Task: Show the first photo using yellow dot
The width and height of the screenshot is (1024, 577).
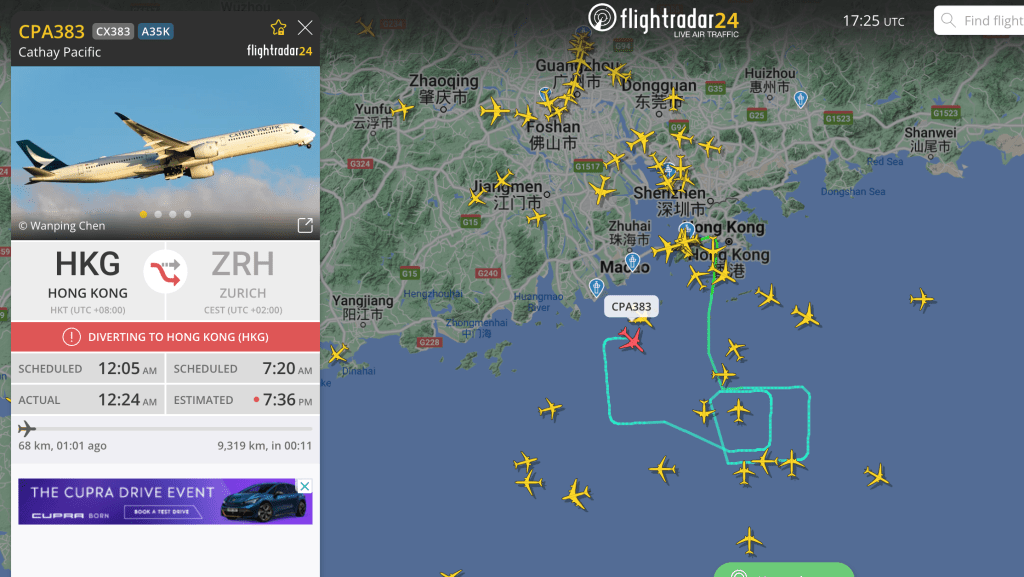Action: [x=143, y=214]
